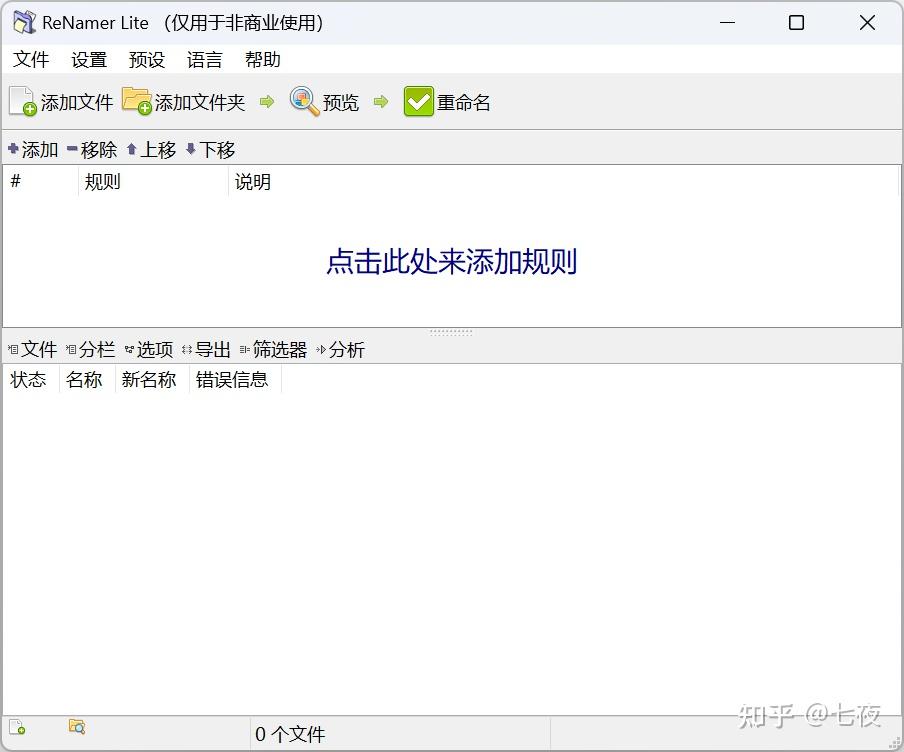
Task: Click the add file icon in status bar
Action: (x=17, y=727)
